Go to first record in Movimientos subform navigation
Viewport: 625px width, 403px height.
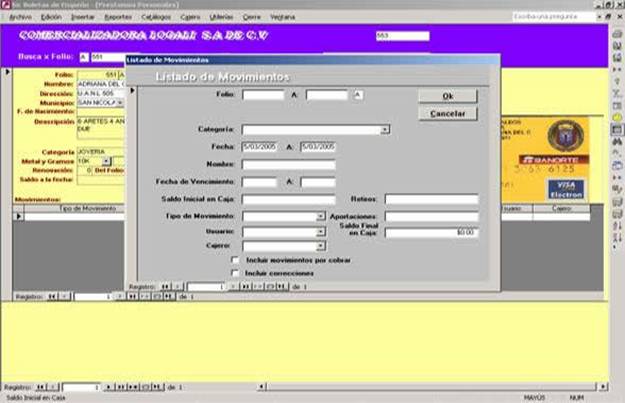52,297
